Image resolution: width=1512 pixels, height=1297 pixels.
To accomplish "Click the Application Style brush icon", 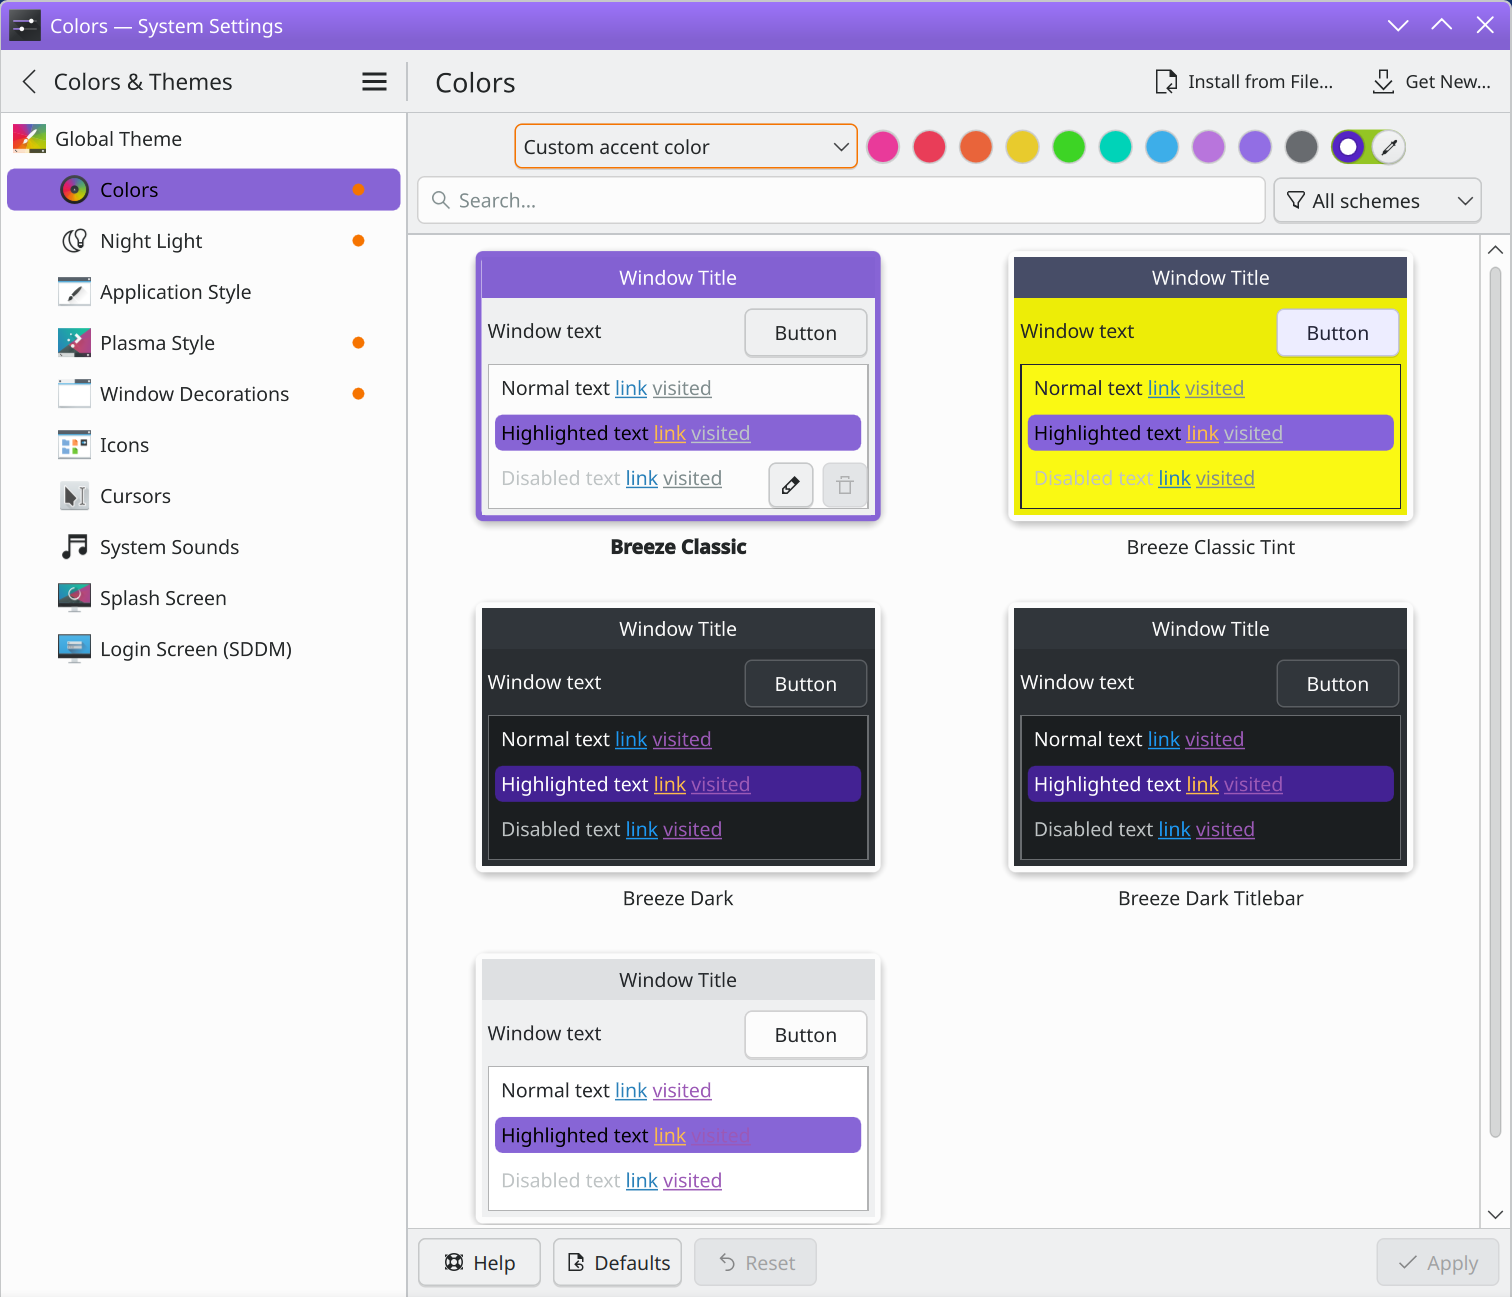I will click(x=74, y=292).
